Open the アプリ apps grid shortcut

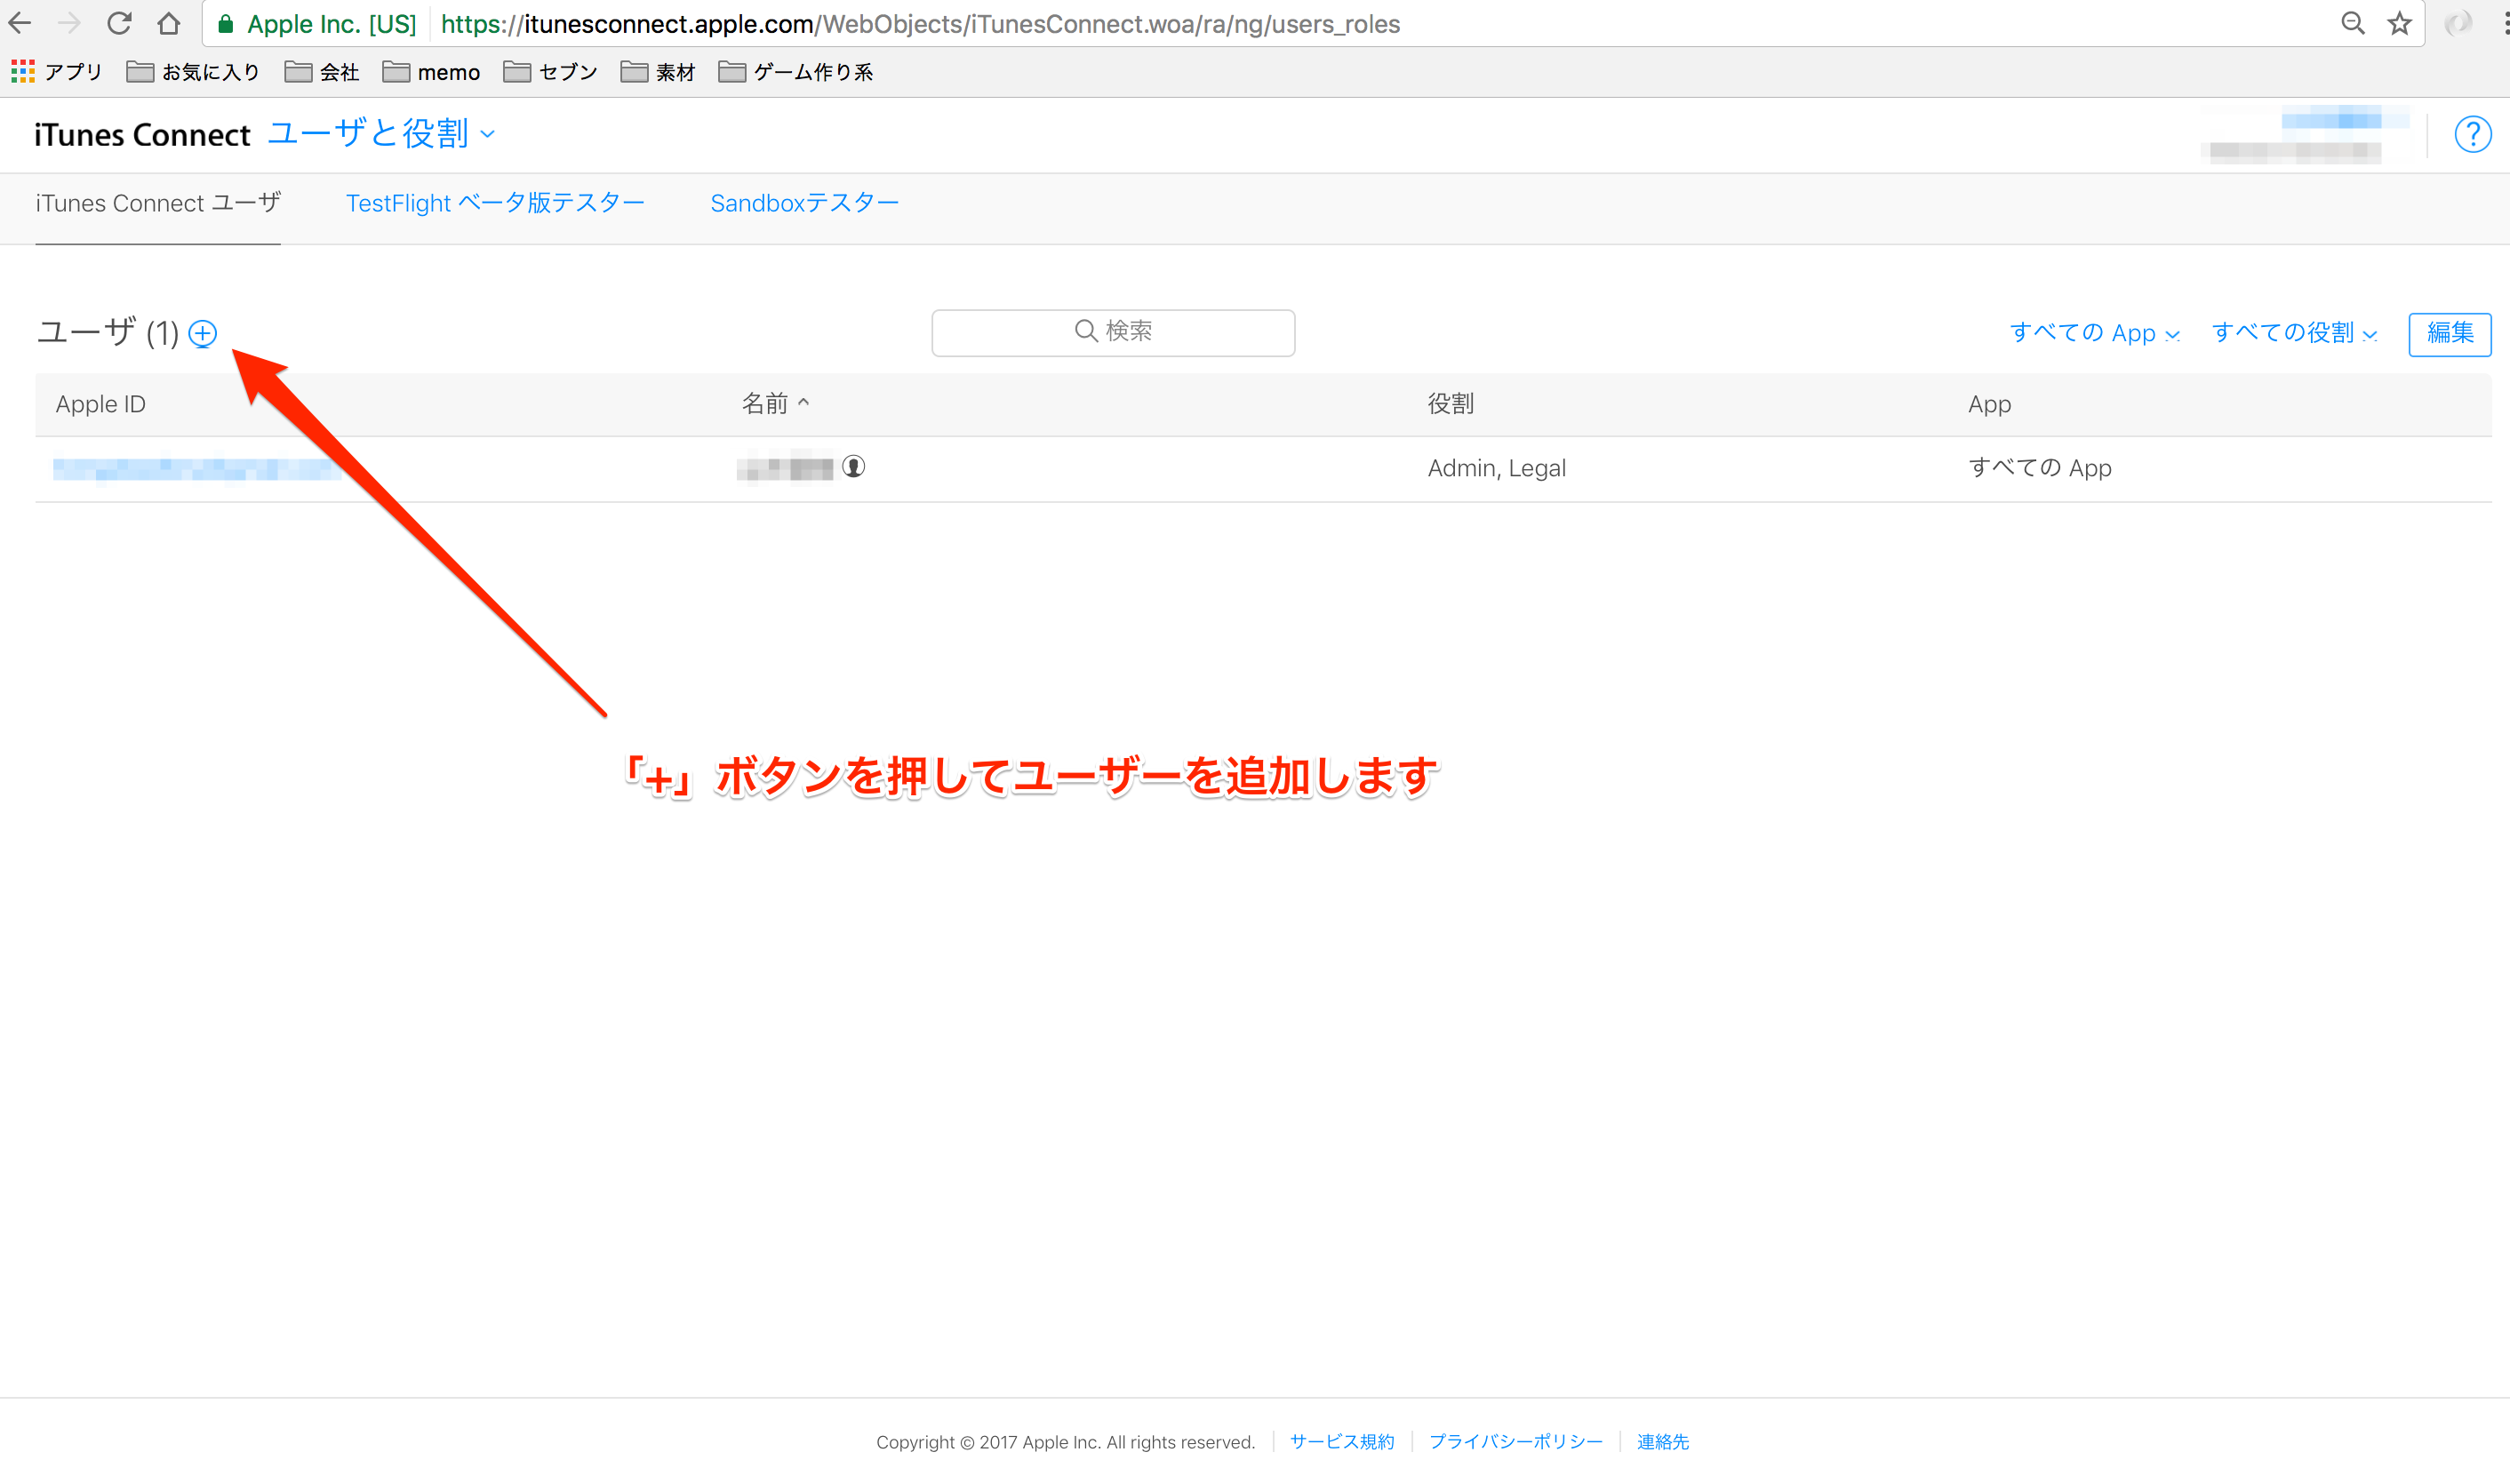56,72
